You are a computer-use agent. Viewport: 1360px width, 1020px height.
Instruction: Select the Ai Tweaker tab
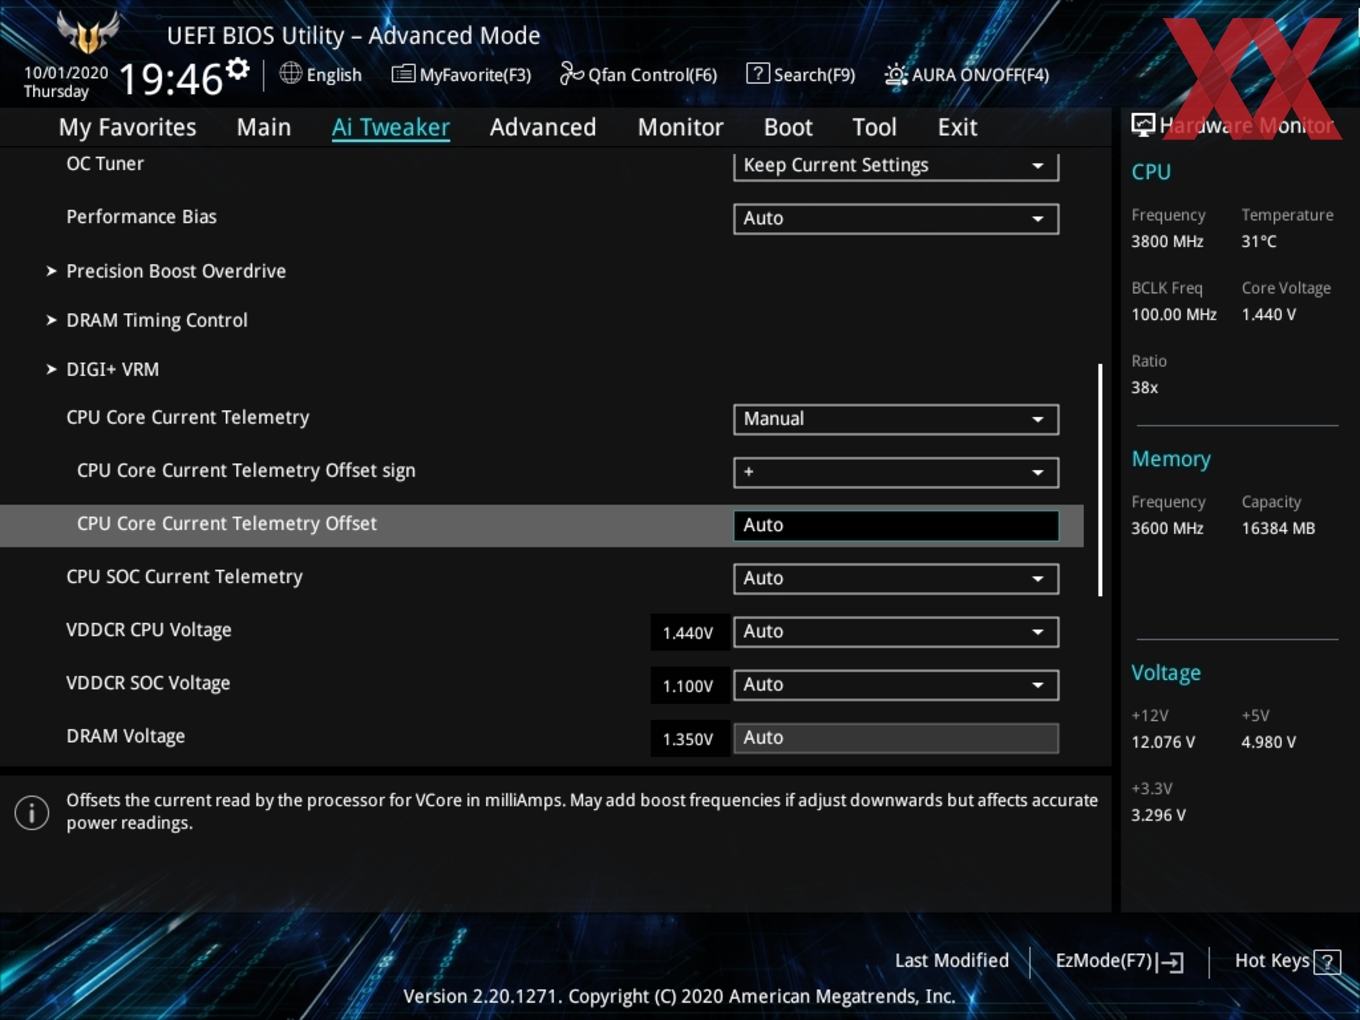coord(391,128)
